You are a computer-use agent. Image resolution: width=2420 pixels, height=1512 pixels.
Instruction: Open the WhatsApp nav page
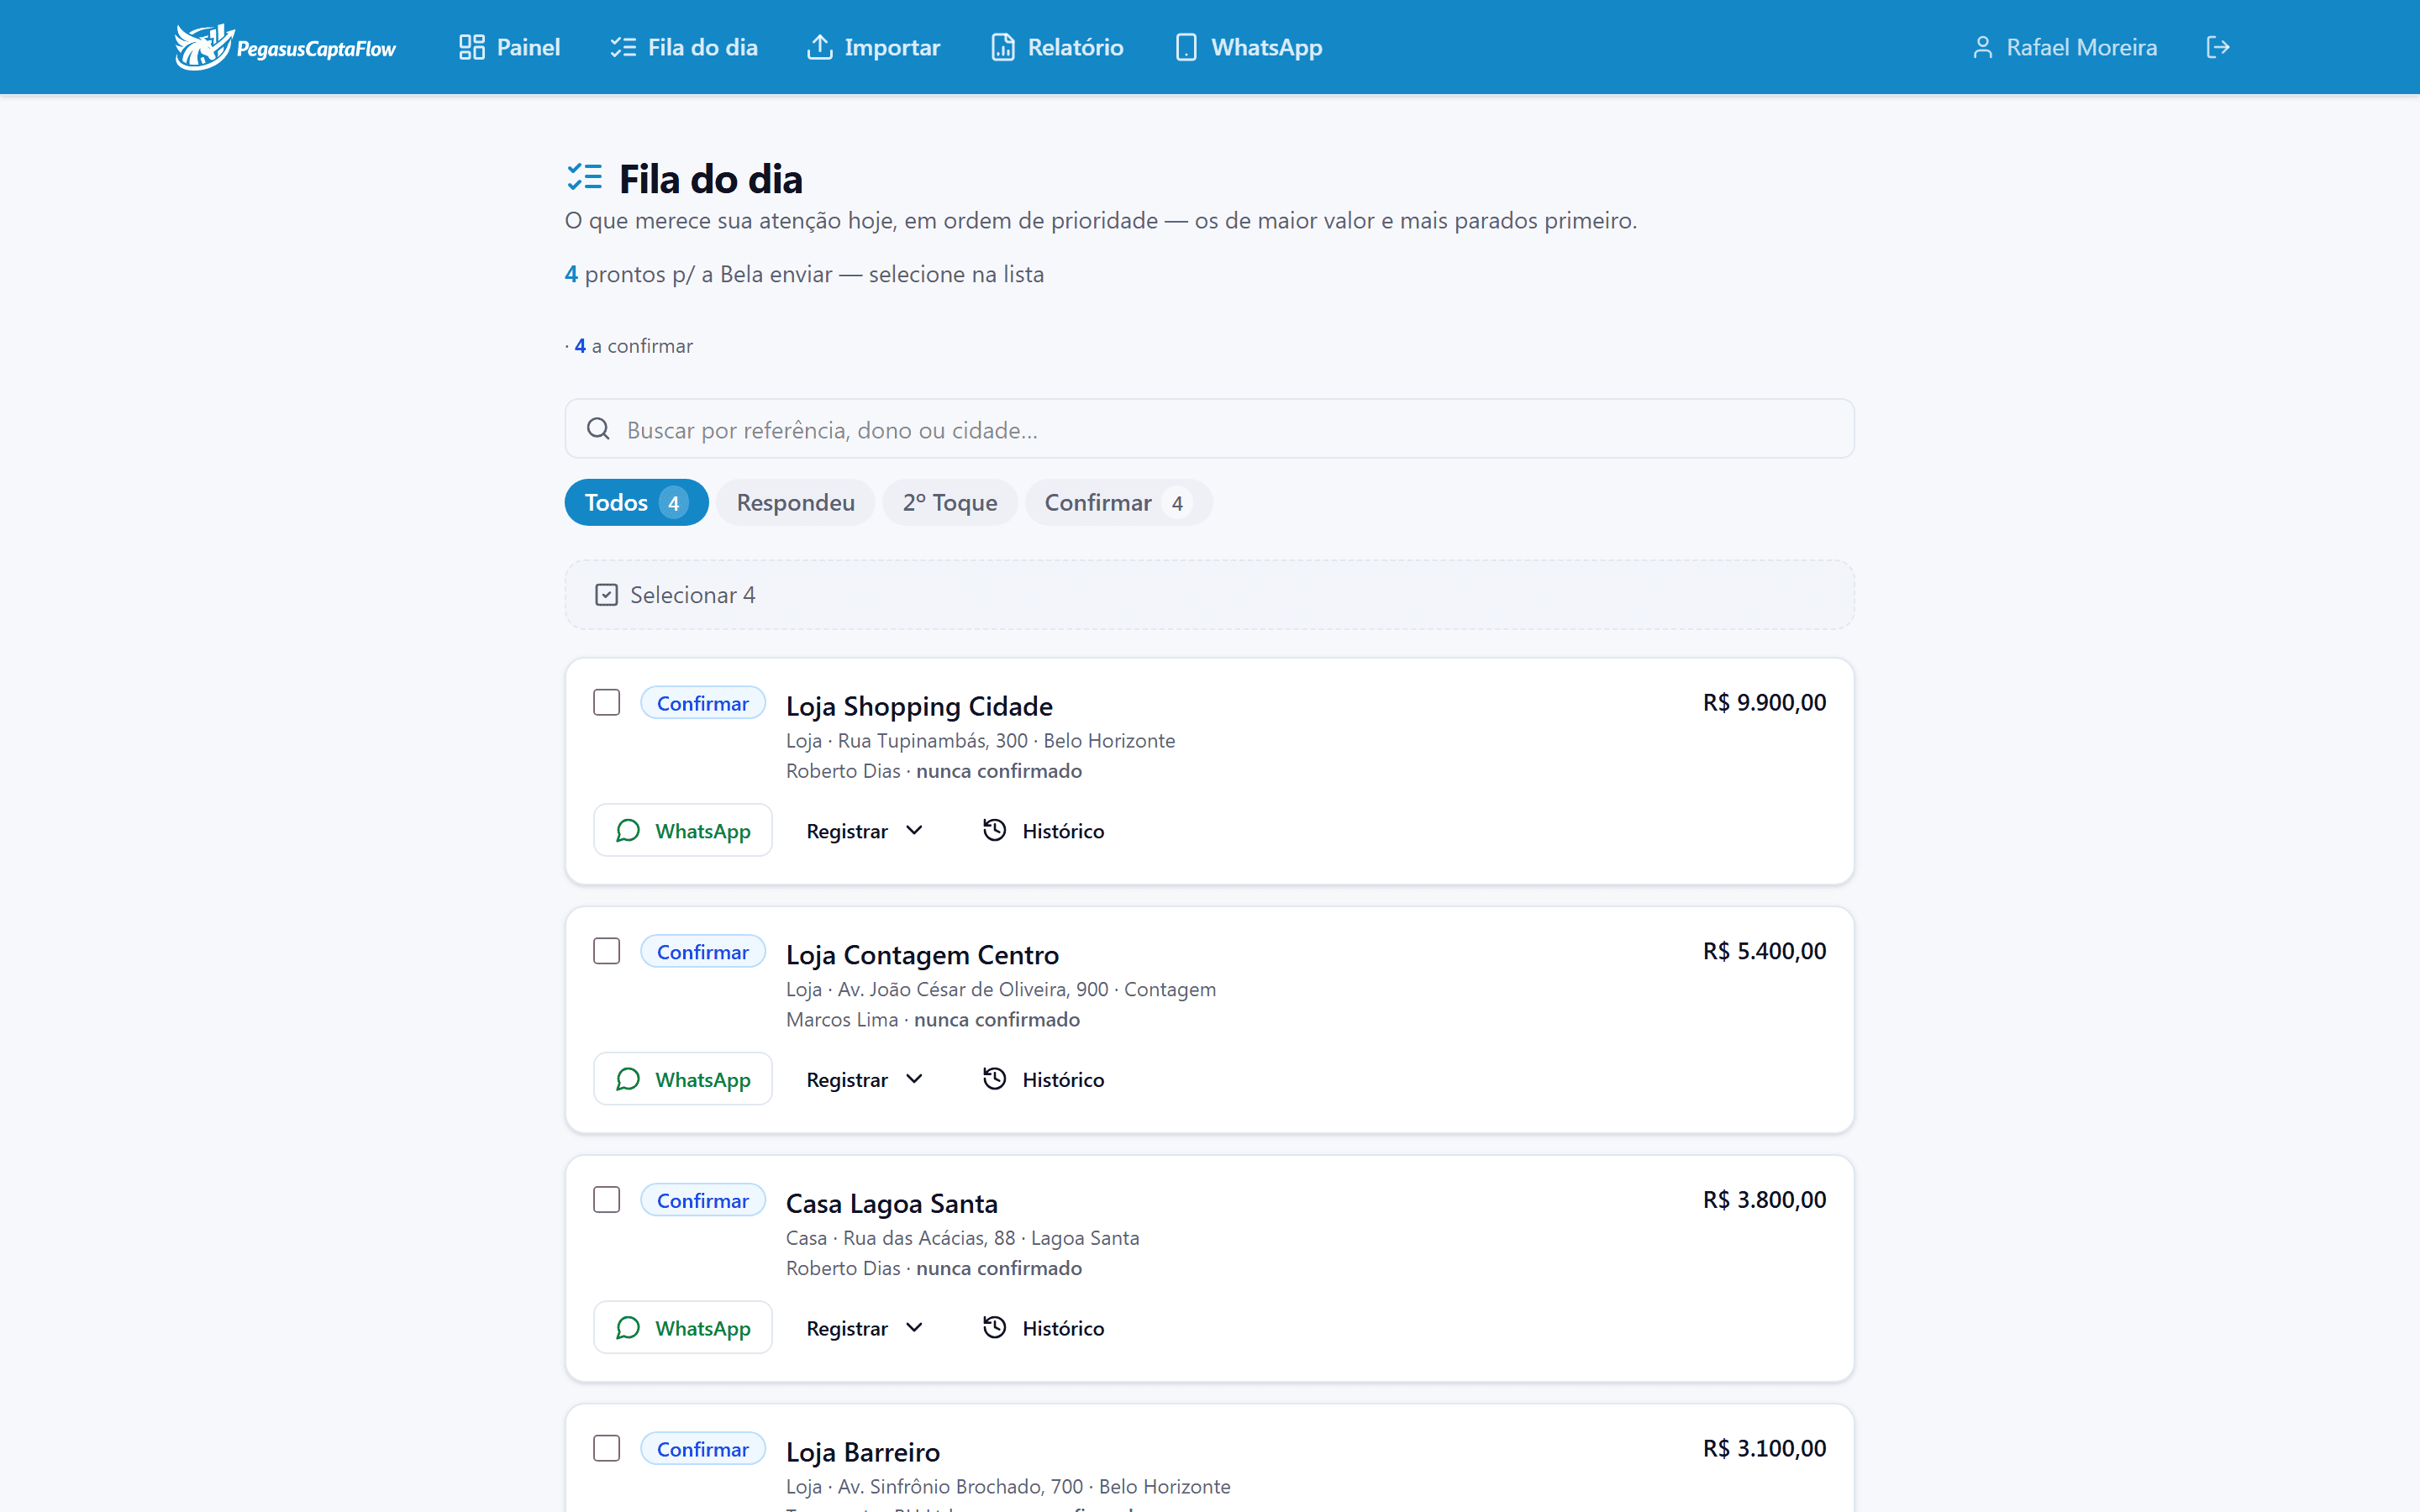[1248, 47]
